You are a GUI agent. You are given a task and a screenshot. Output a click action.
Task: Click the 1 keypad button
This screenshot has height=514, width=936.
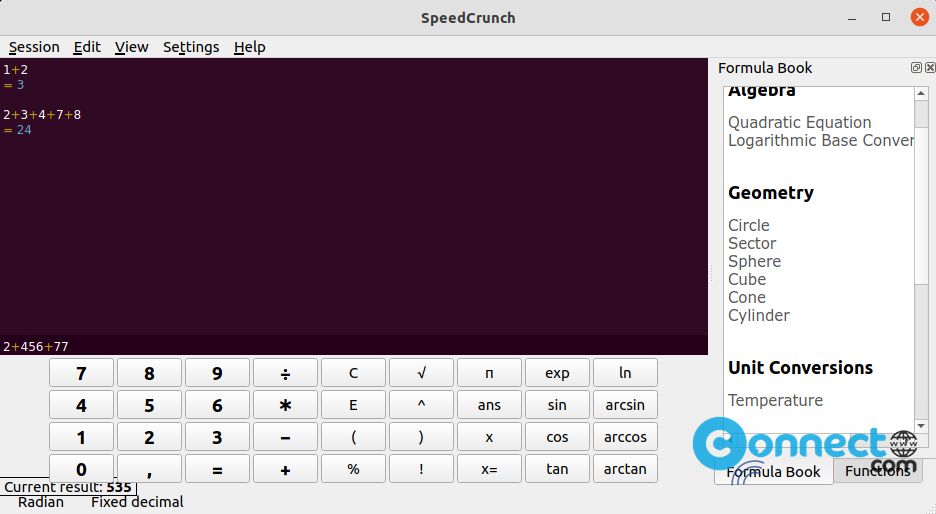point(81,437)
